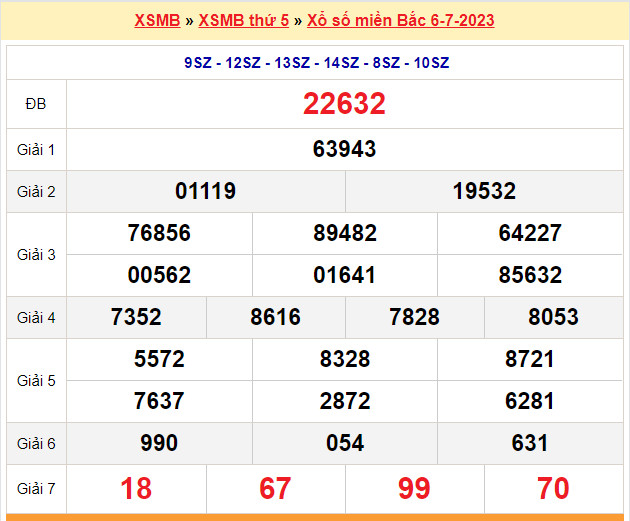Select Giải 2 number 01119
This screenshot has width=630, height=521.
(x=205, y=191)
